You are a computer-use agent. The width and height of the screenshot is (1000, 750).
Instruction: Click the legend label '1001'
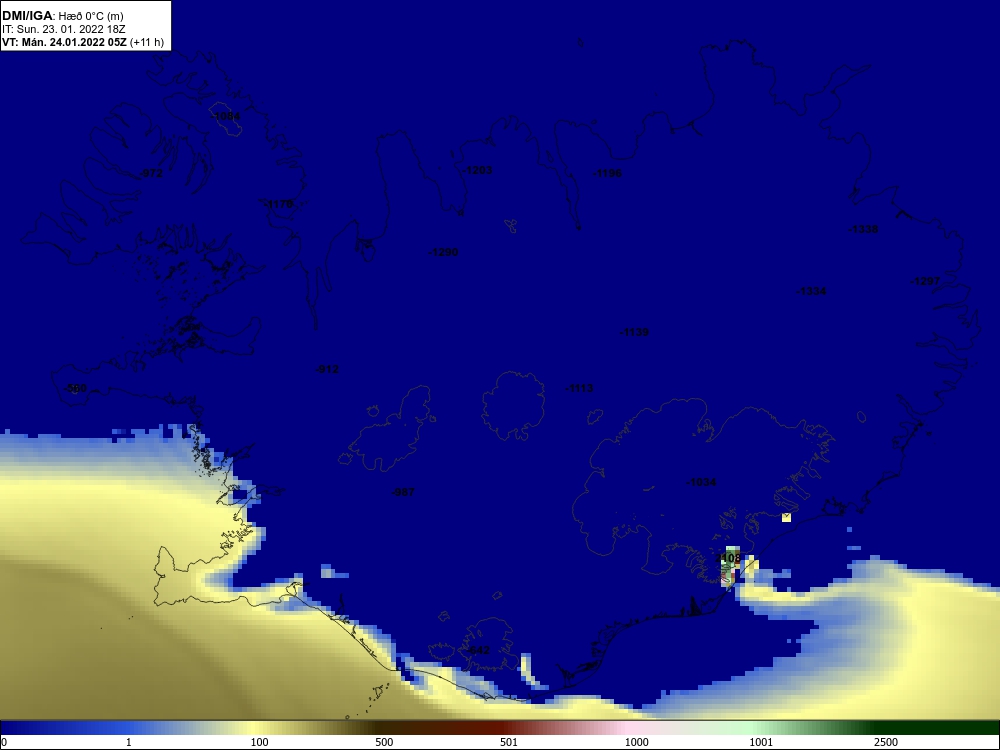pos(761,742)
